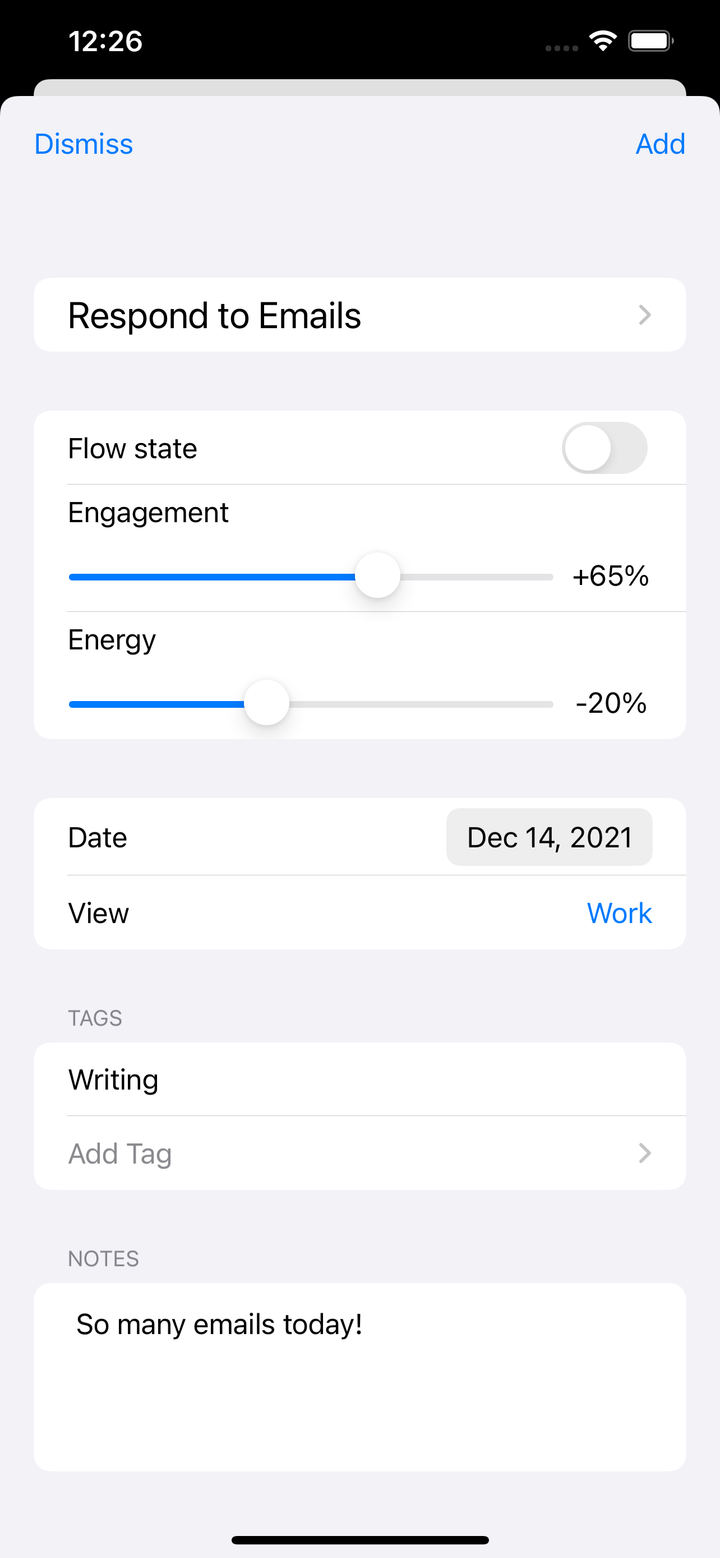Viewport: 720px width, 1558px height.
Task: Tap the 12:26 clock in the status bar
Action: tap(105, 41)
